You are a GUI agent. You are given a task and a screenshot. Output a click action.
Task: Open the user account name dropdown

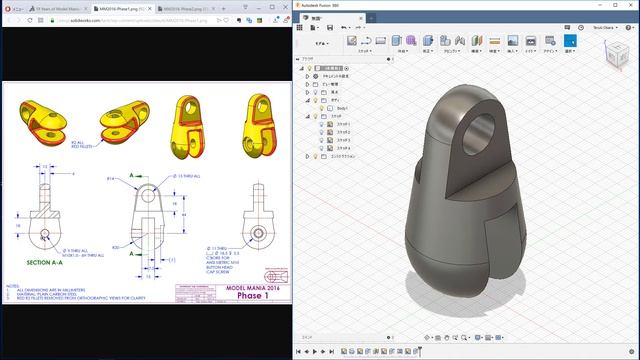coord(605,27)
